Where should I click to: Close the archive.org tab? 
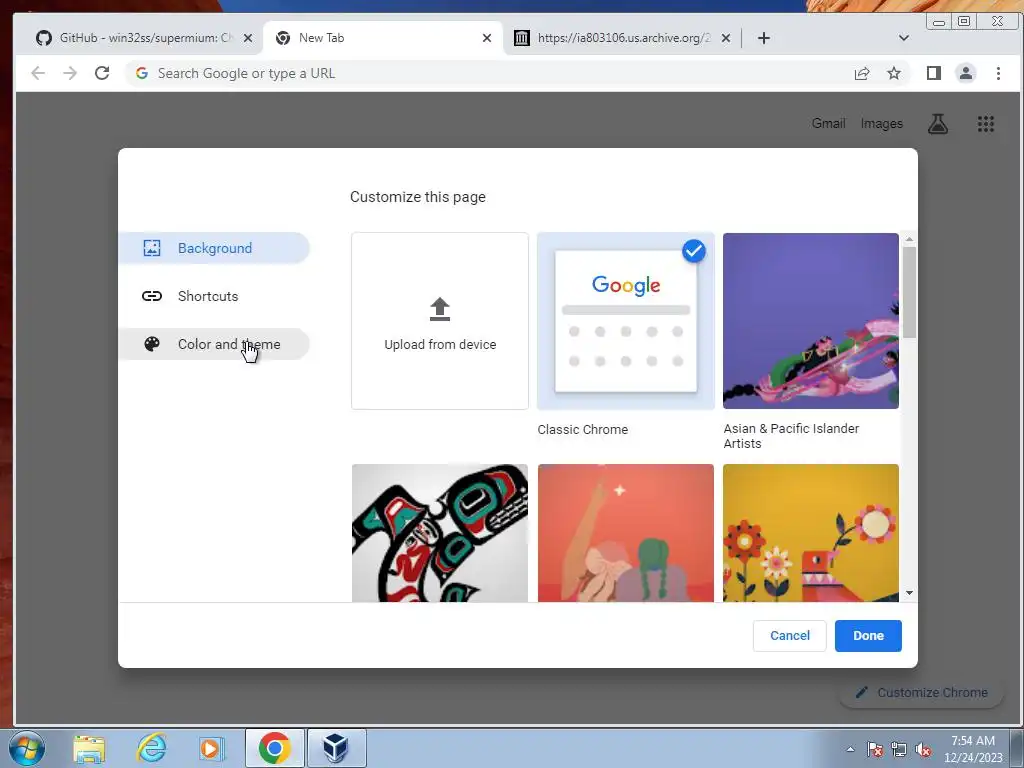point(726,39)
